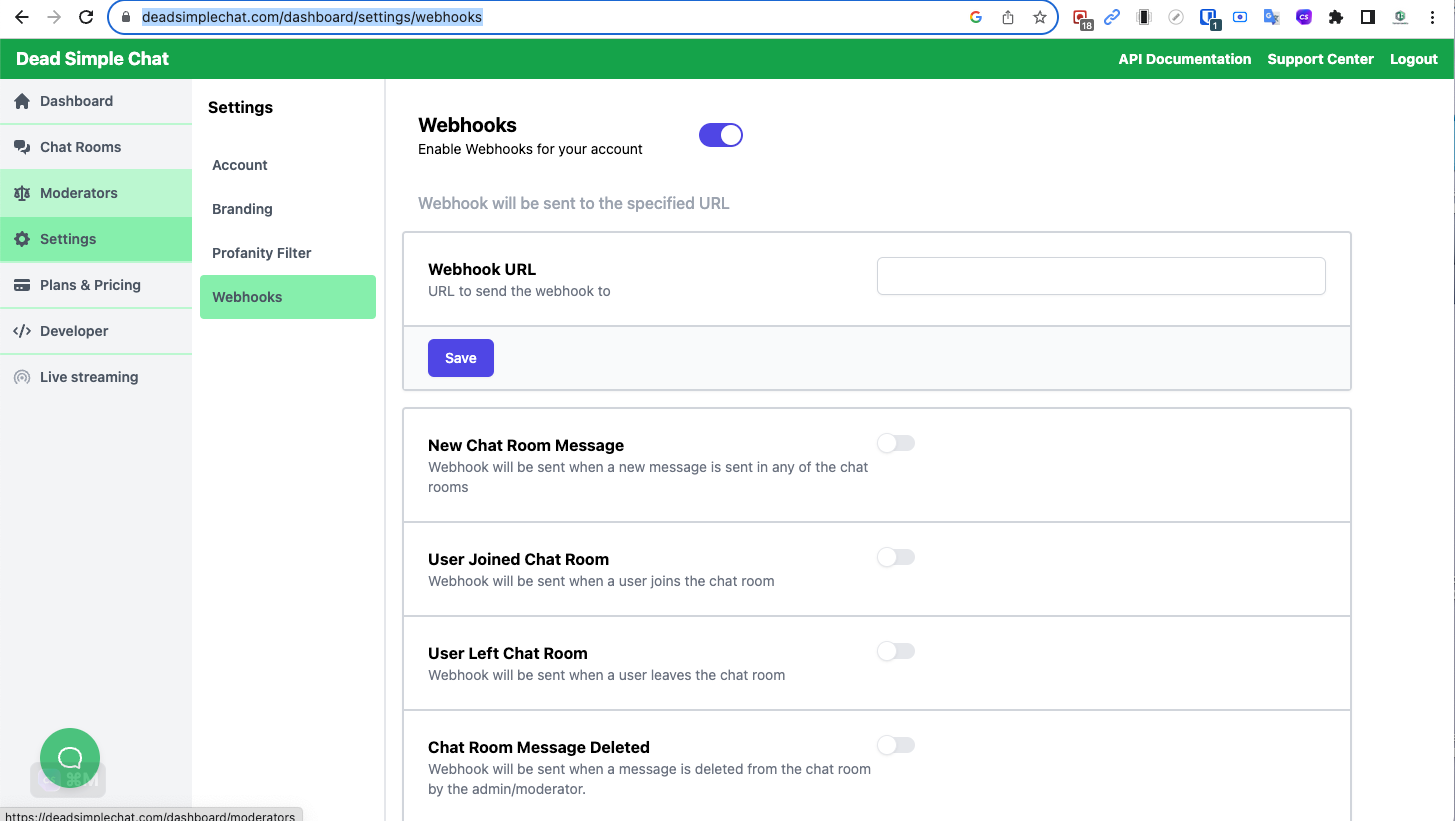This screenshot has height=821, width=1455.
Task: Switch to the Branding settings section
Action: pyautogui.click(x=242, y=209)
